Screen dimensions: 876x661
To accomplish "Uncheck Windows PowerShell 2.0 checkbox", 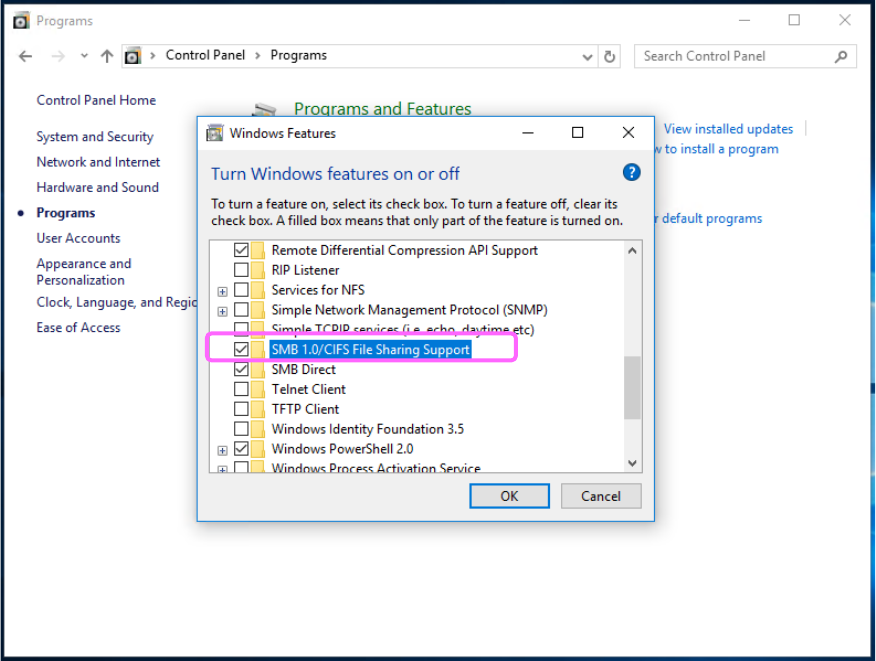I will click(x=241, y=449).
